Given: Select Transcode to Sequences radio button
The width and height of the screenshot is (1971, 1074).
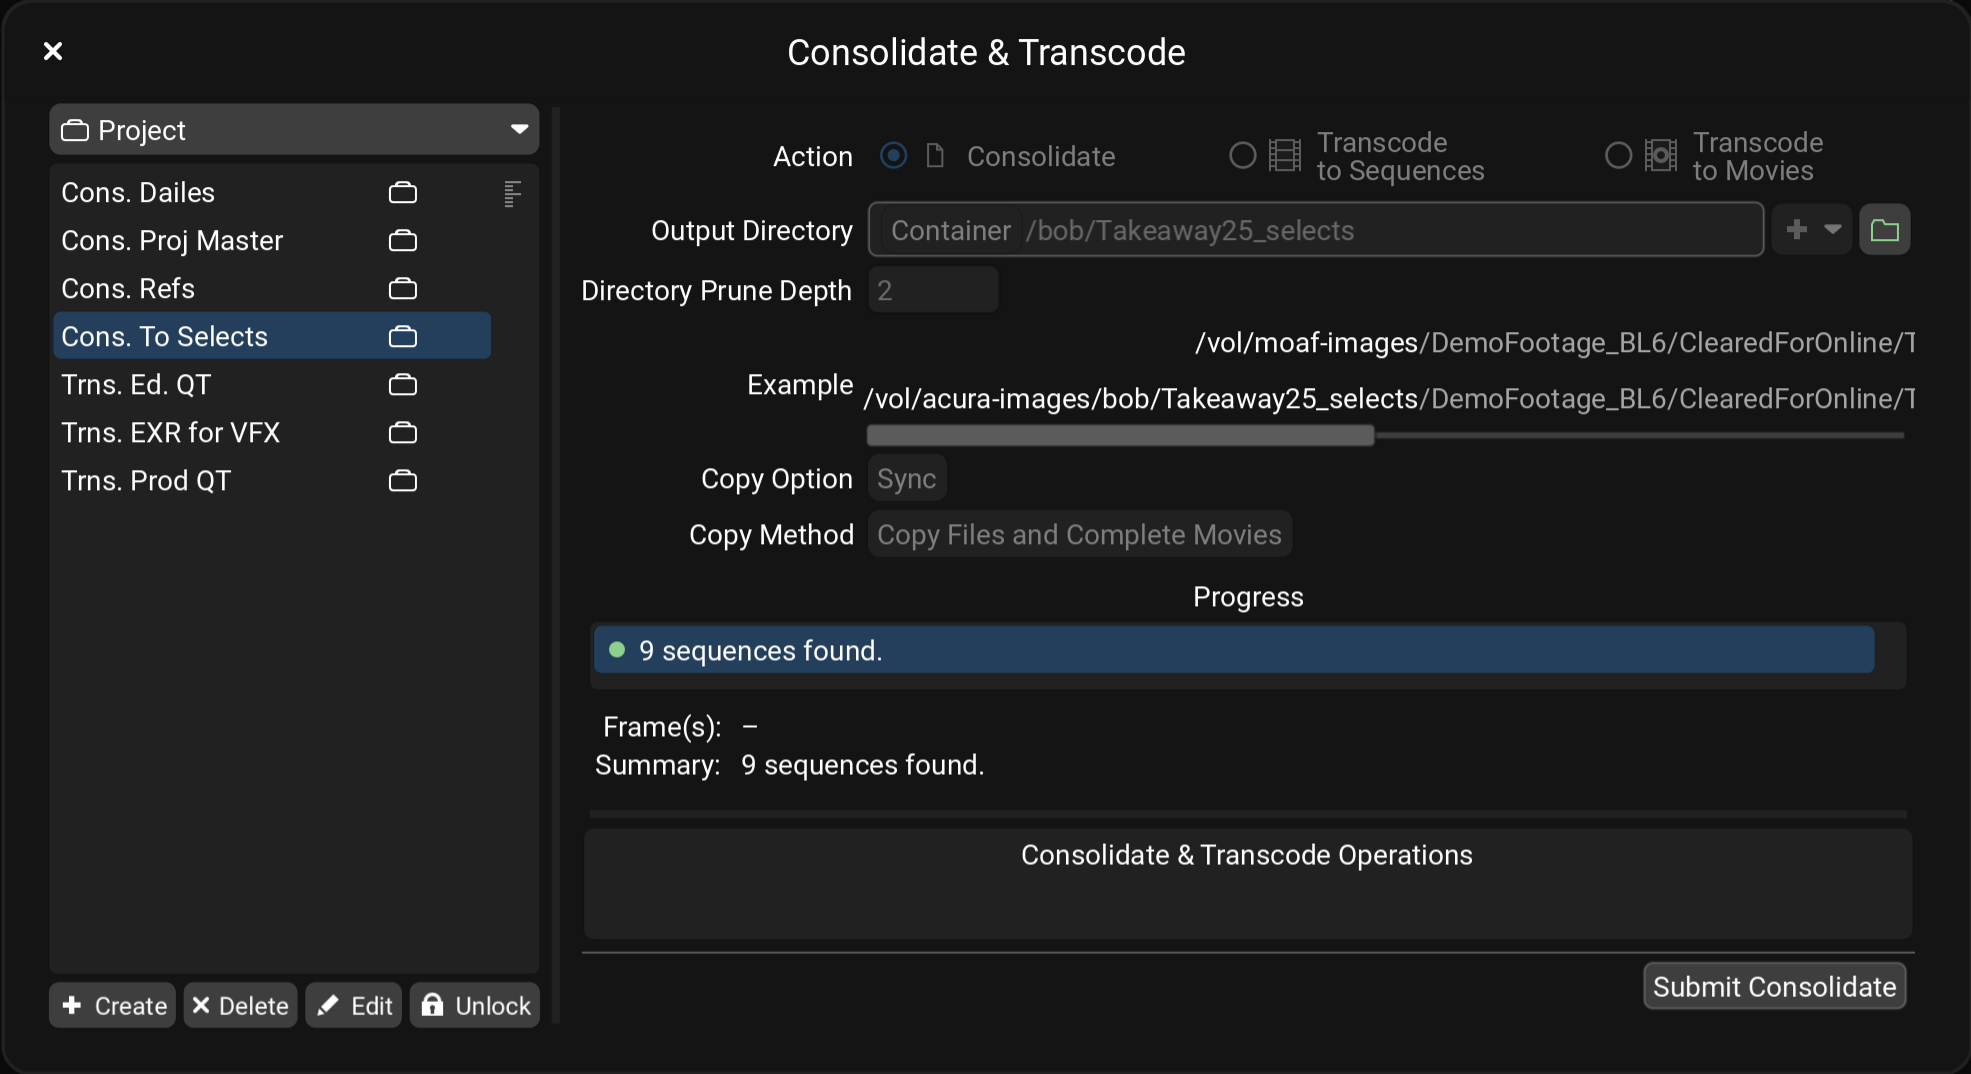Looking at the screenshot, I should pyautogui.click(x=1242, y=156).
